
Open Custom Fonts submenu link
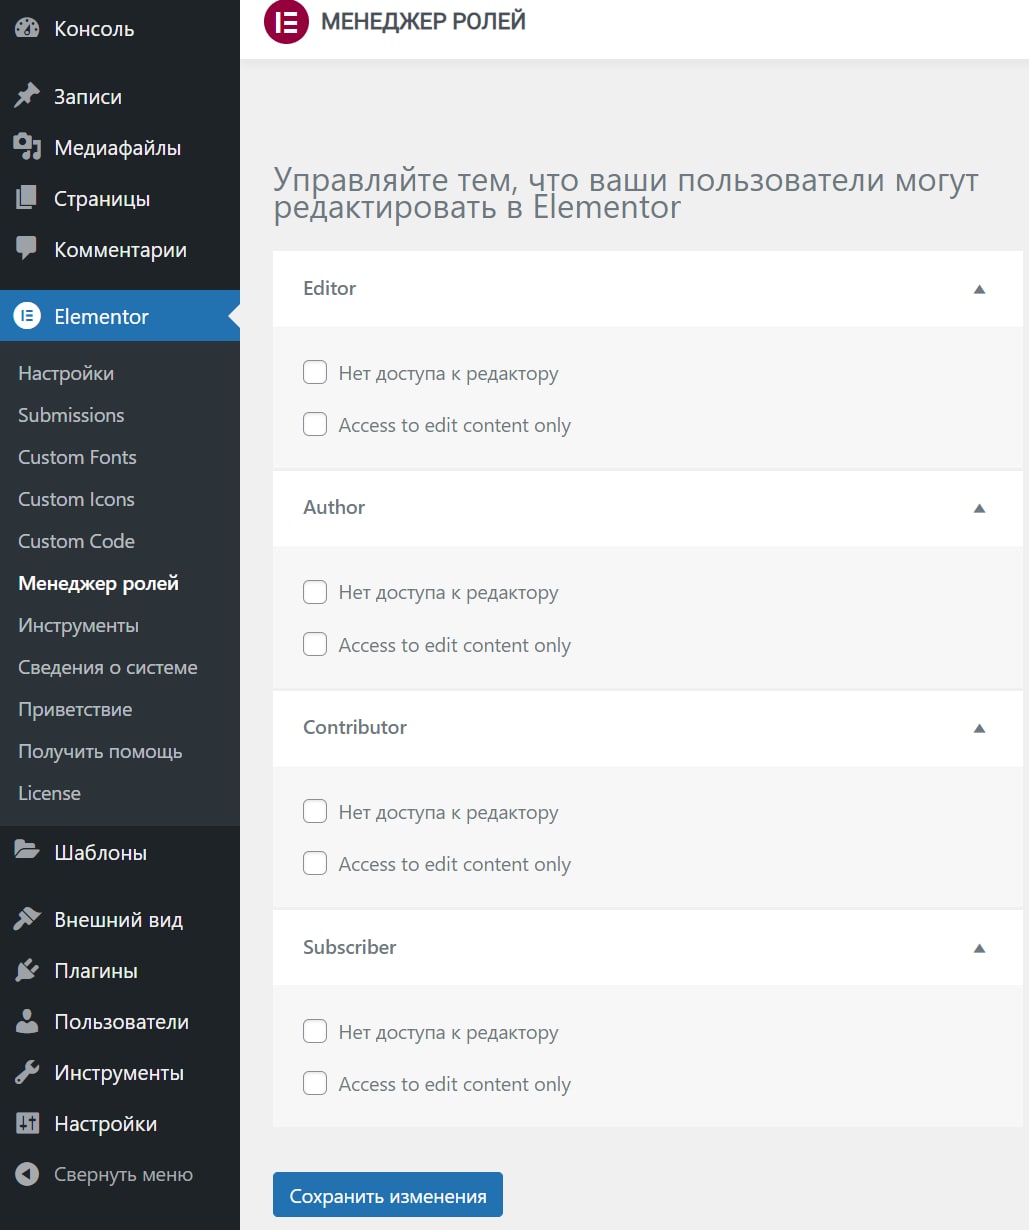click(77, 457)
